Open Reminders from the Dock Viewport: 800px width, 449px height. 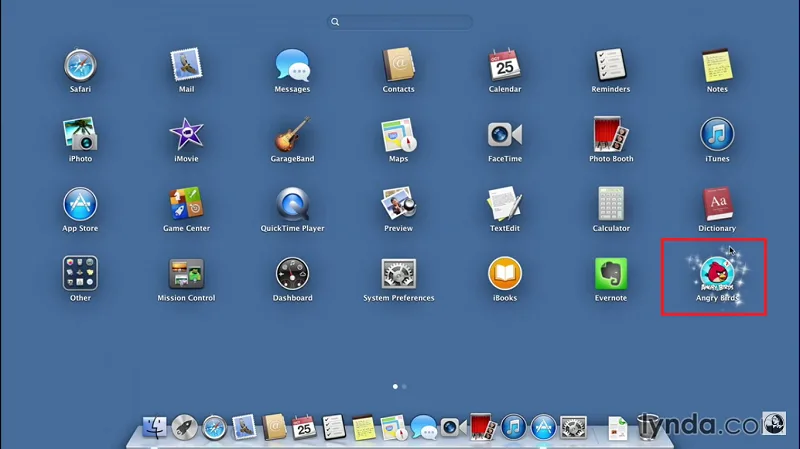click(334, 428)
